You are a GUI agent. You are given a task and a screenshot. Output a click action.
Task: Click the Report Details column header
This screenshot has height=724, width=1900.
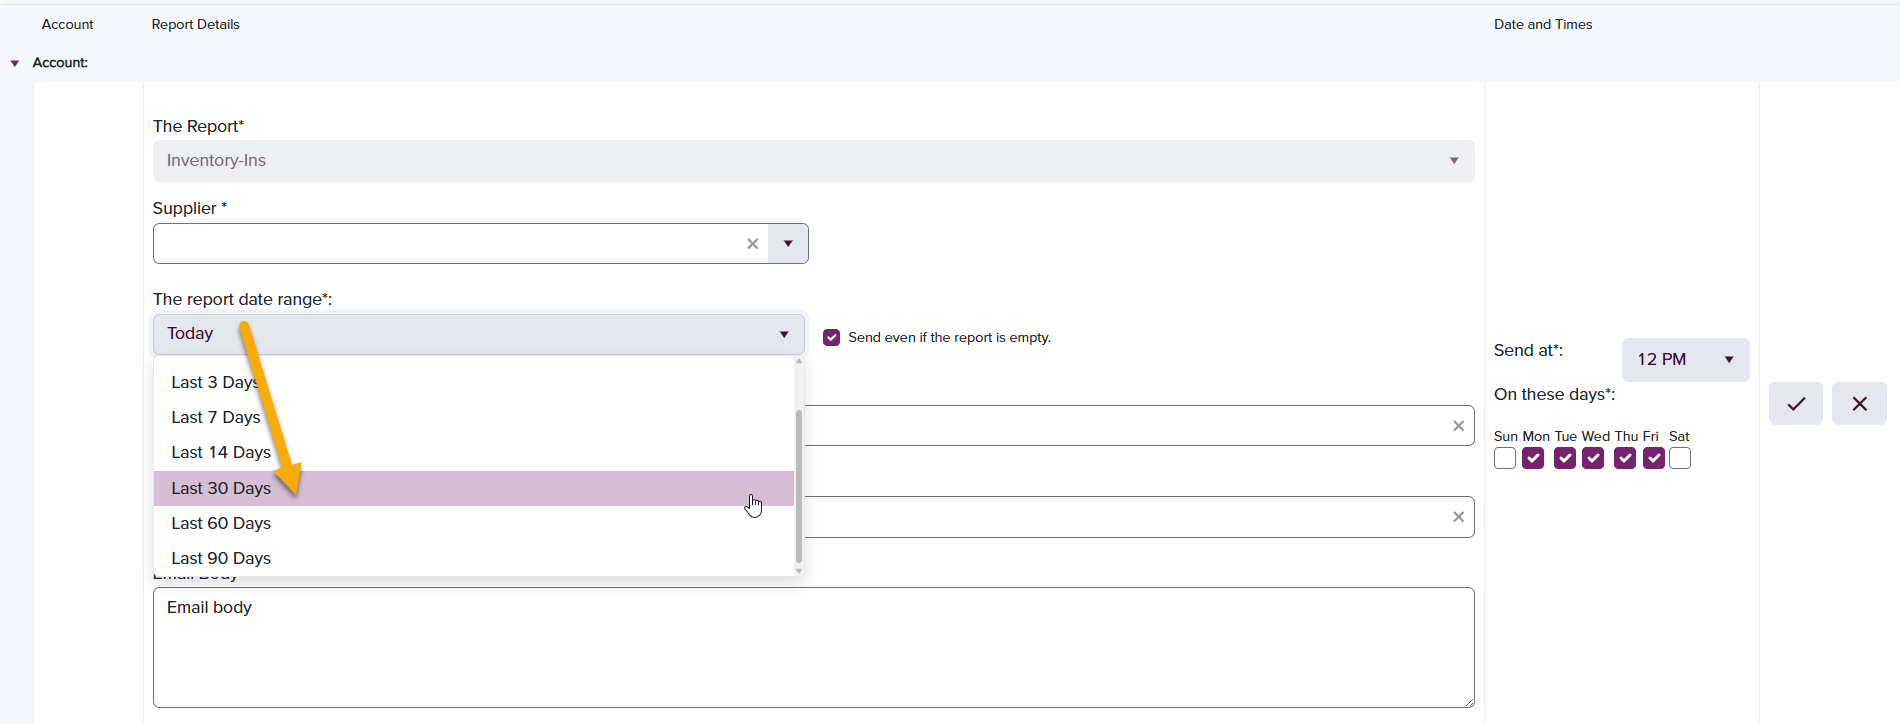click(195, 24)
